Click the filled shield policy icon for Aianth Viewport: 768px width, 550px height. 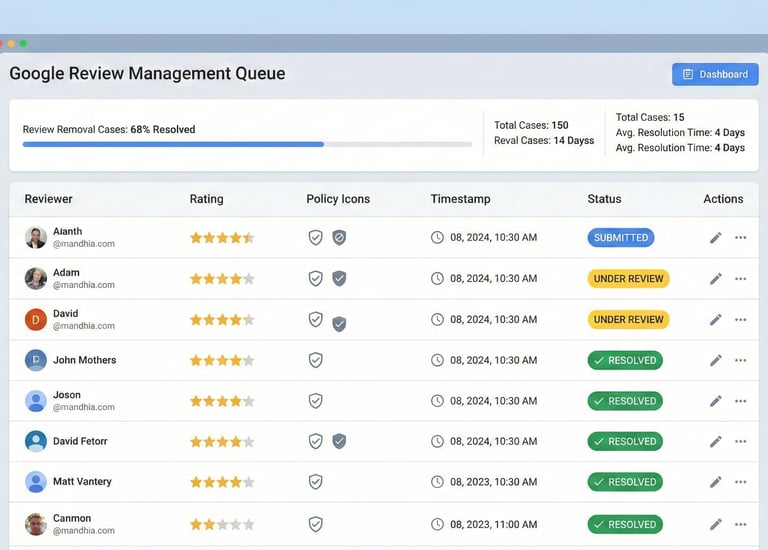339,238
